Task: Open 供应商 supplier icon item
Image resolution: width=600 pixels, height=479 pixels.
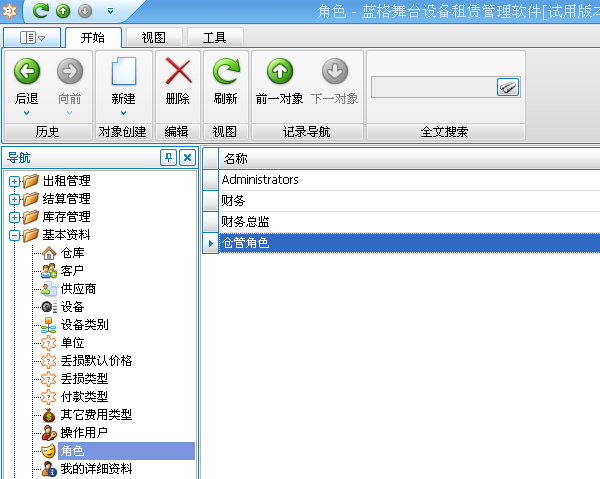Action: tap(69, 288)
